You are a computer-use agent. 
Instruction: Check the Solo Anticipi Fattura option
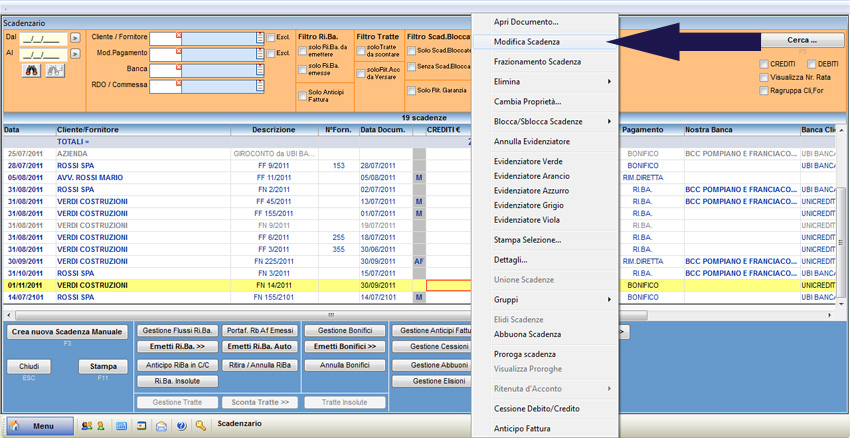coord(303,96)
